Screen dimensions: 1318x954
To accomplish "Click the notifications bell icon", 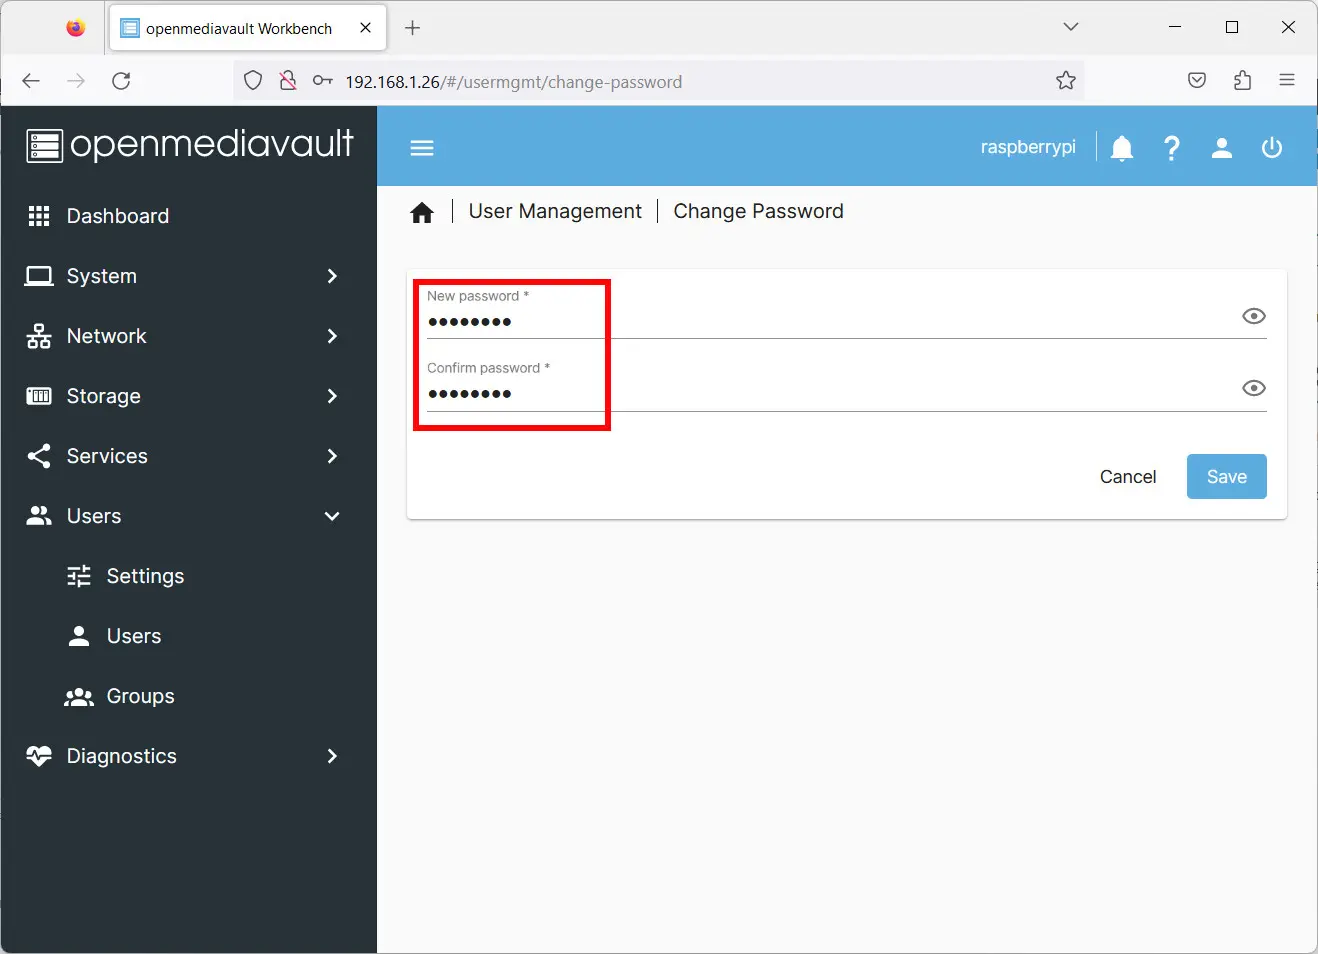I will [1121, 147].
